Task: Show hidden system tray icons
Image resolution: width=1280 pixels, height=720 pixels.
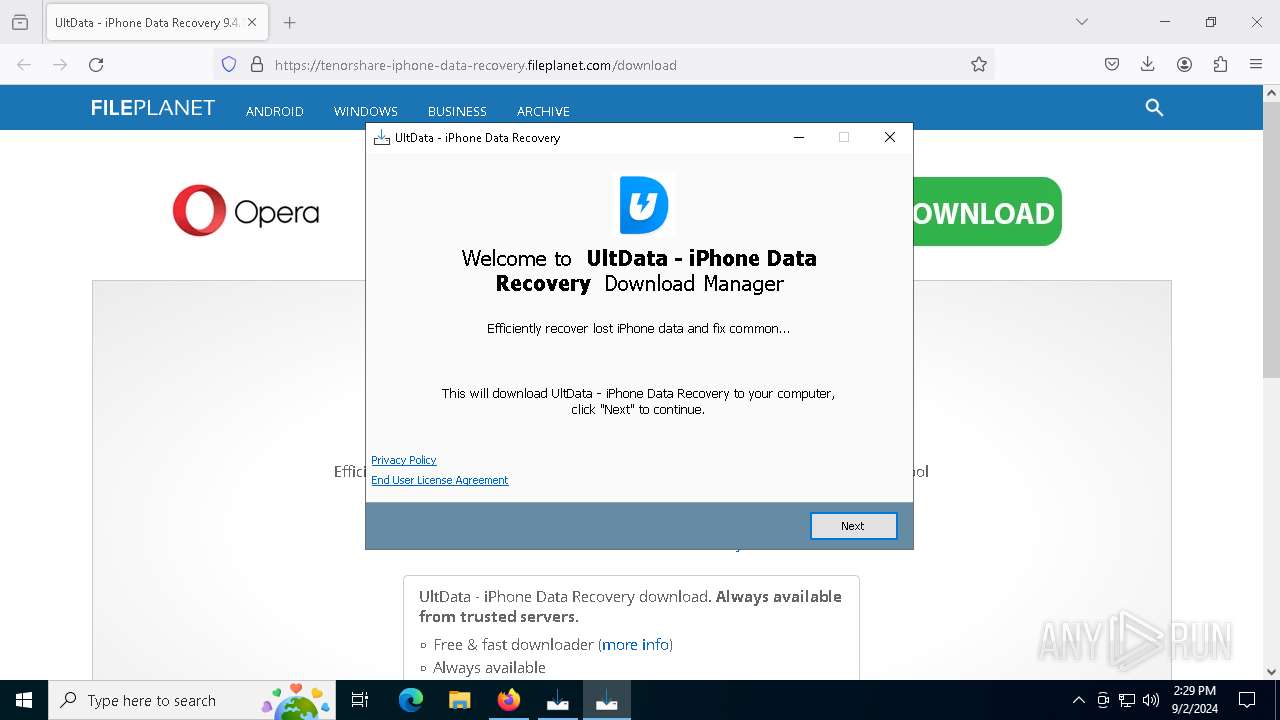Action: tap(1078, 700)
